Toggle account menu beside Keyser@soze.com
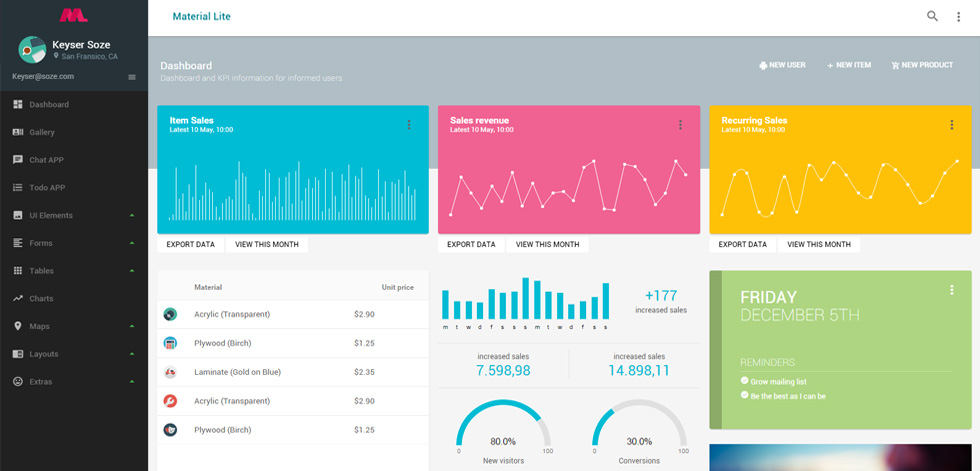 point(132,77)
